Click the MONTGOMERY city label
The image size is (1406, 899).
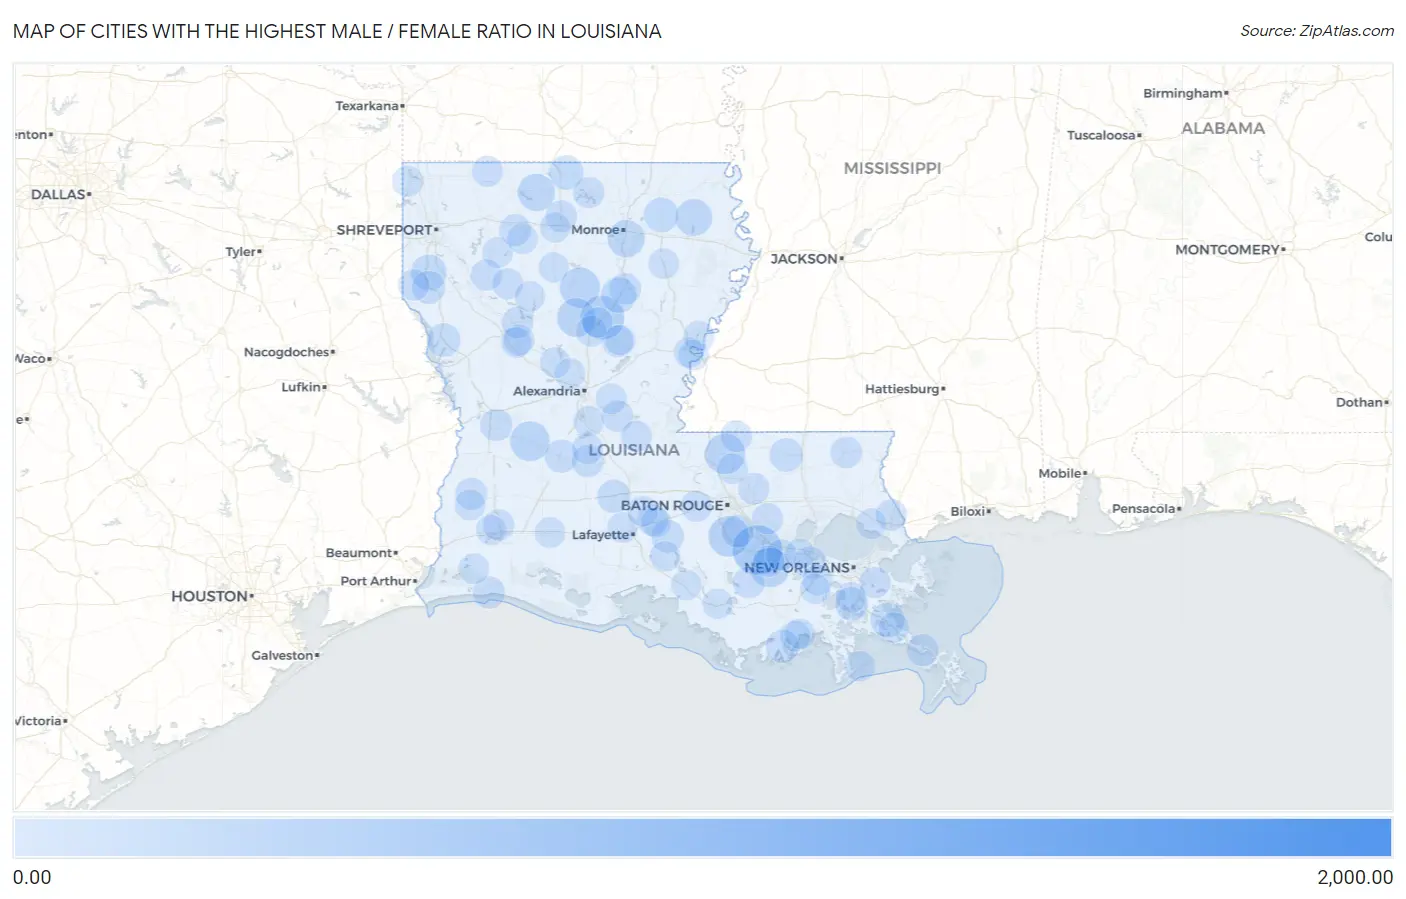point(1228,250)
